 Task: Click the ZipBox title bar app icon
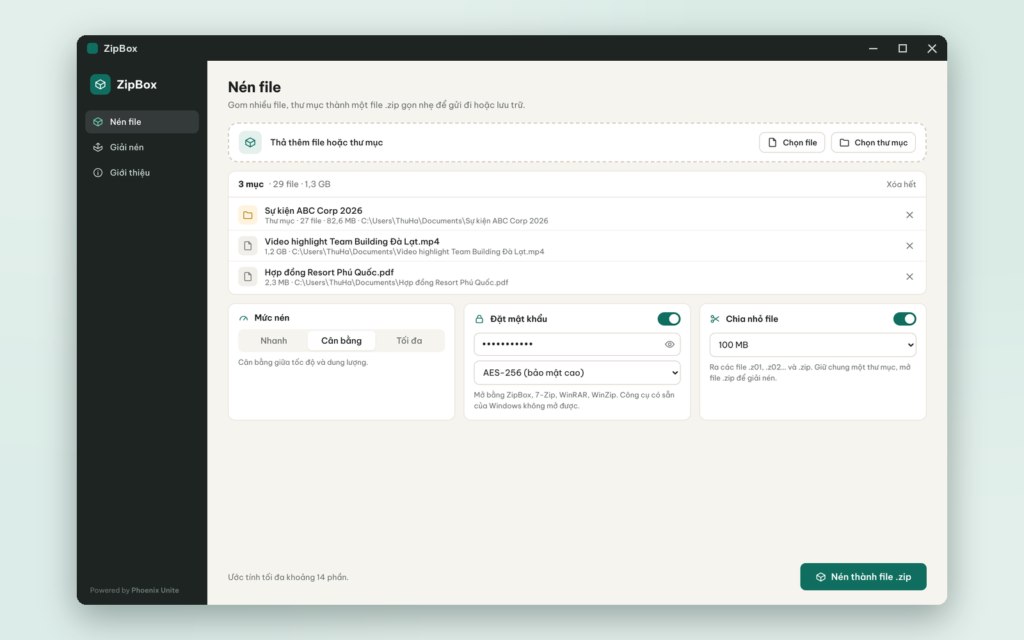coord(93,48)
